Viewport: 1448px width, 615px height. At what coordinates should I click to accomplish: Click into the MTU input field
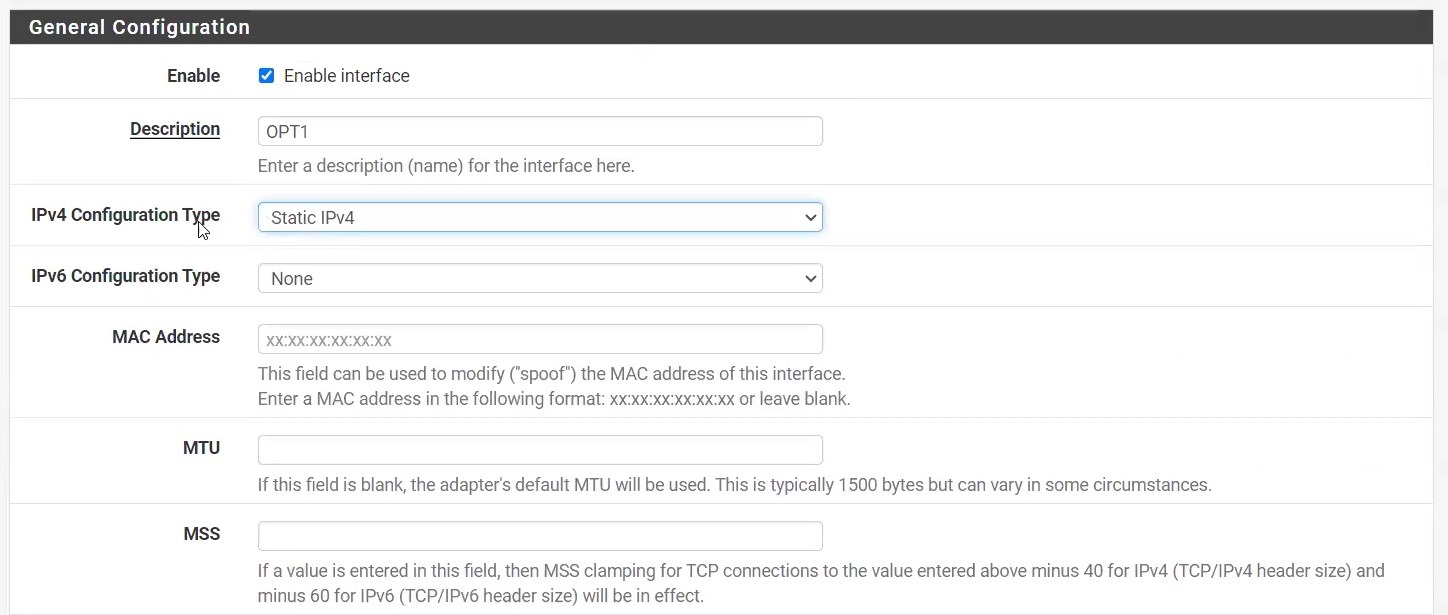point(540,450)
